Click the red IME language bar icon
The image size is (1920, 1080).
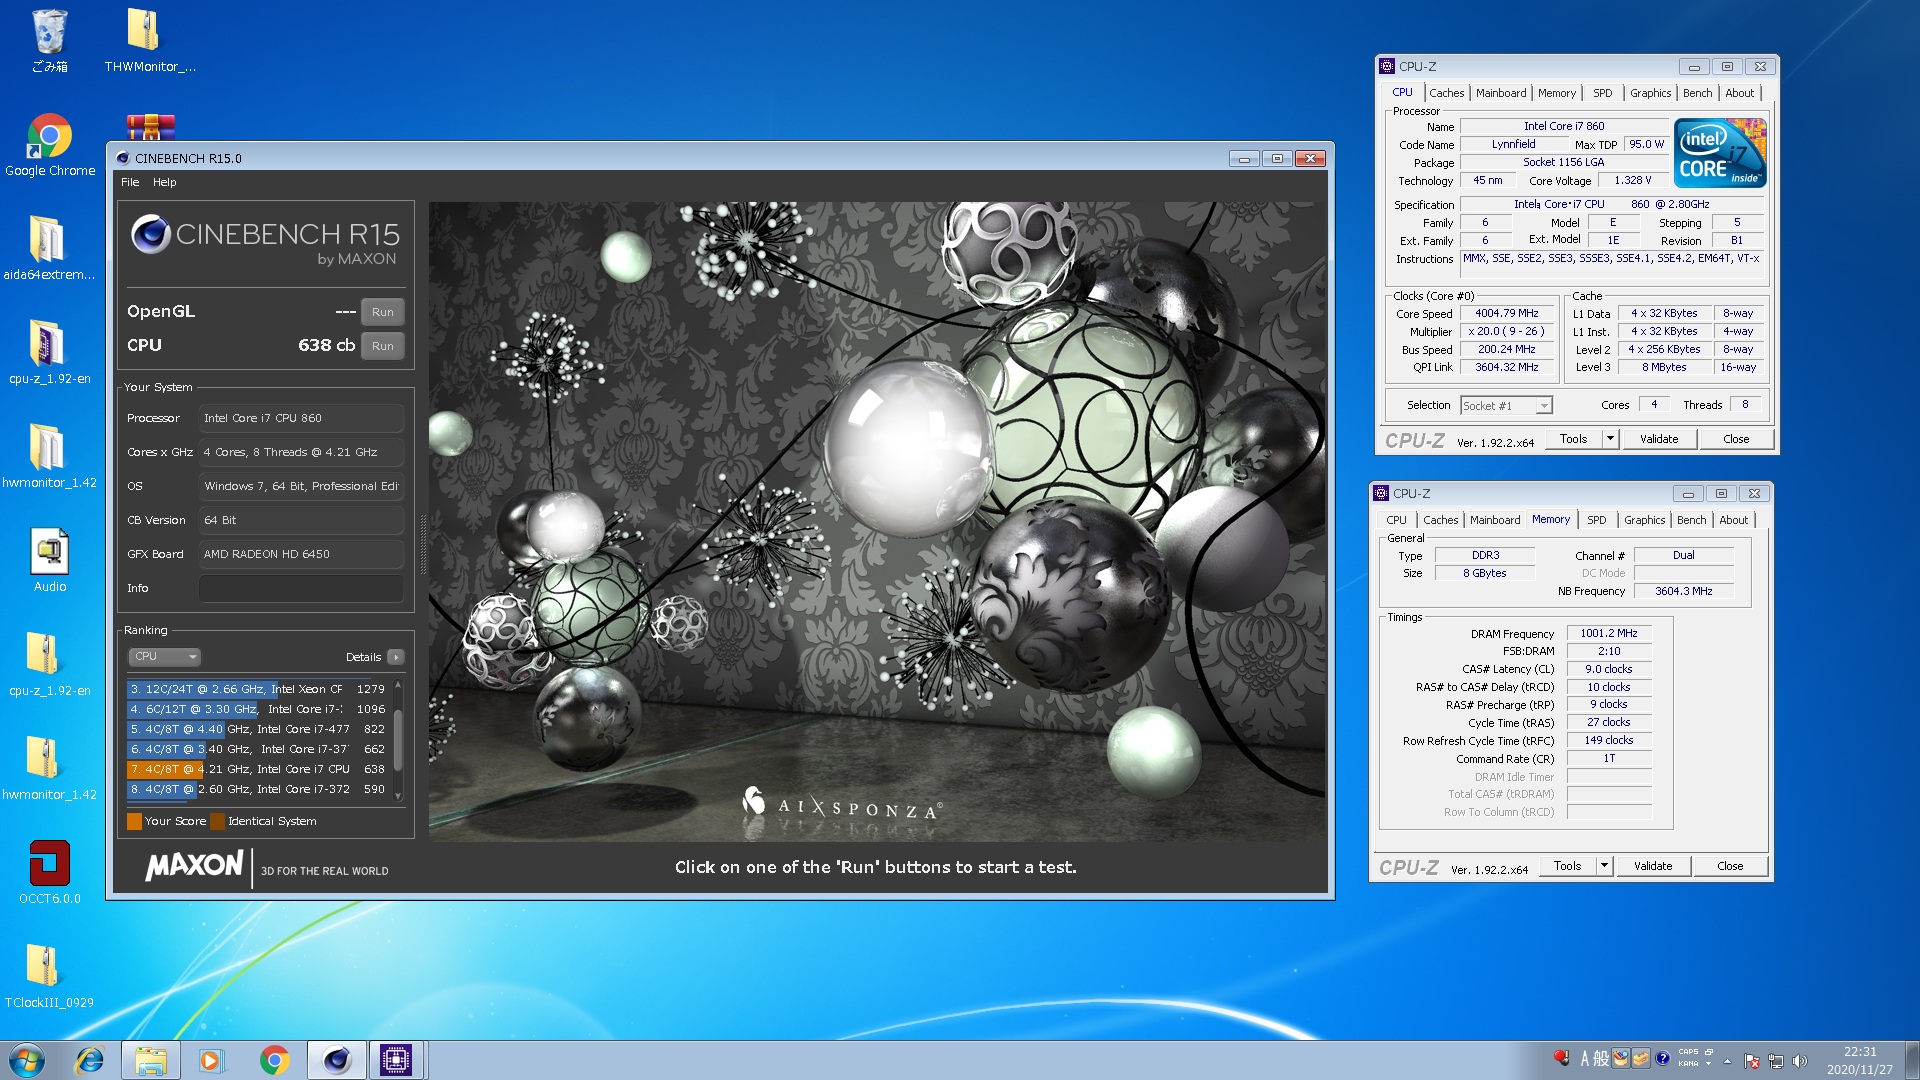tap(1561, 1058)
